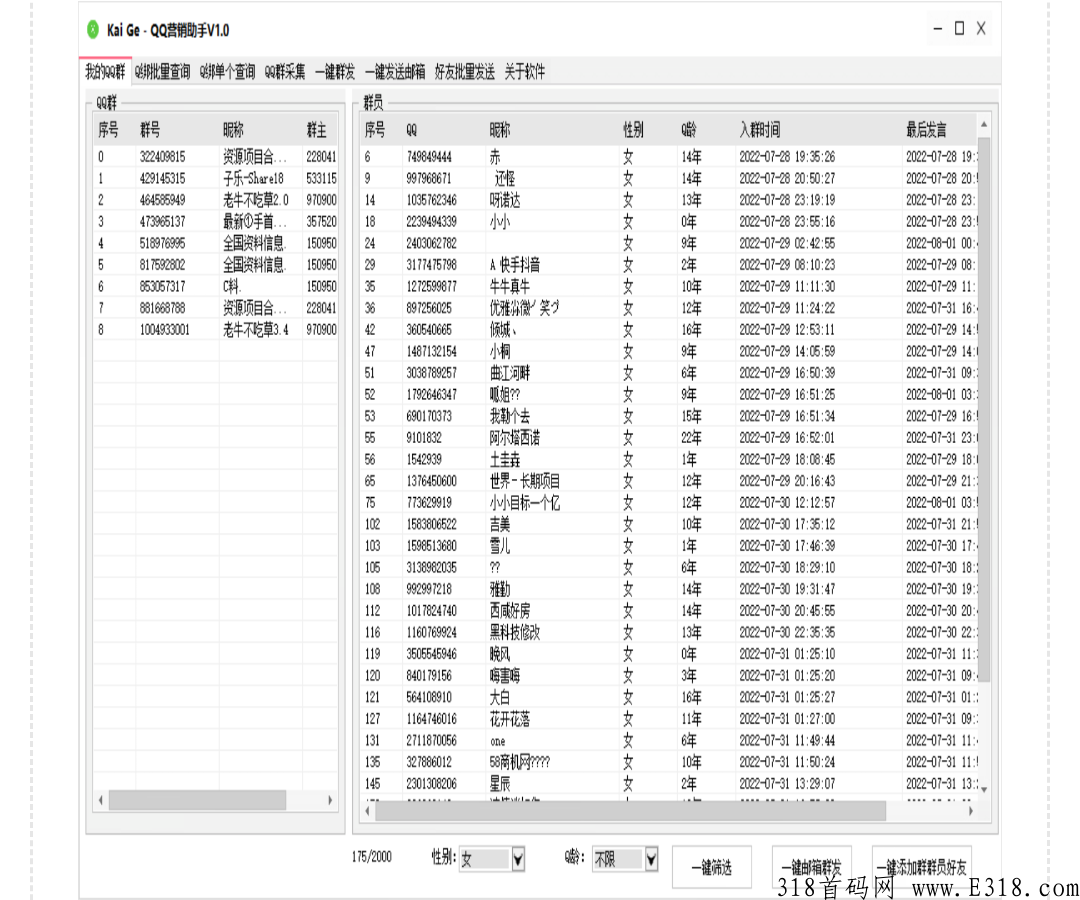Click the green Kai Ge app icon
Viewport: 1080px width, 900px height.
pyautogui.click(x=92, y=30)
